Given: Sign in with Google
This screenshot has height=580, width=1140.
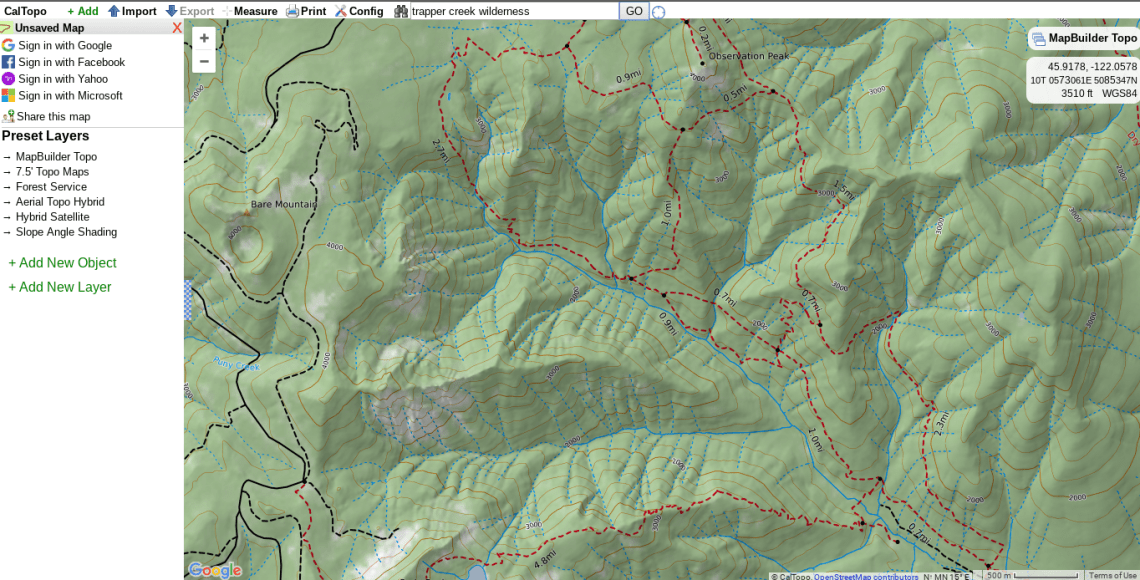Looking at the screenshot, I should (65, 45).
